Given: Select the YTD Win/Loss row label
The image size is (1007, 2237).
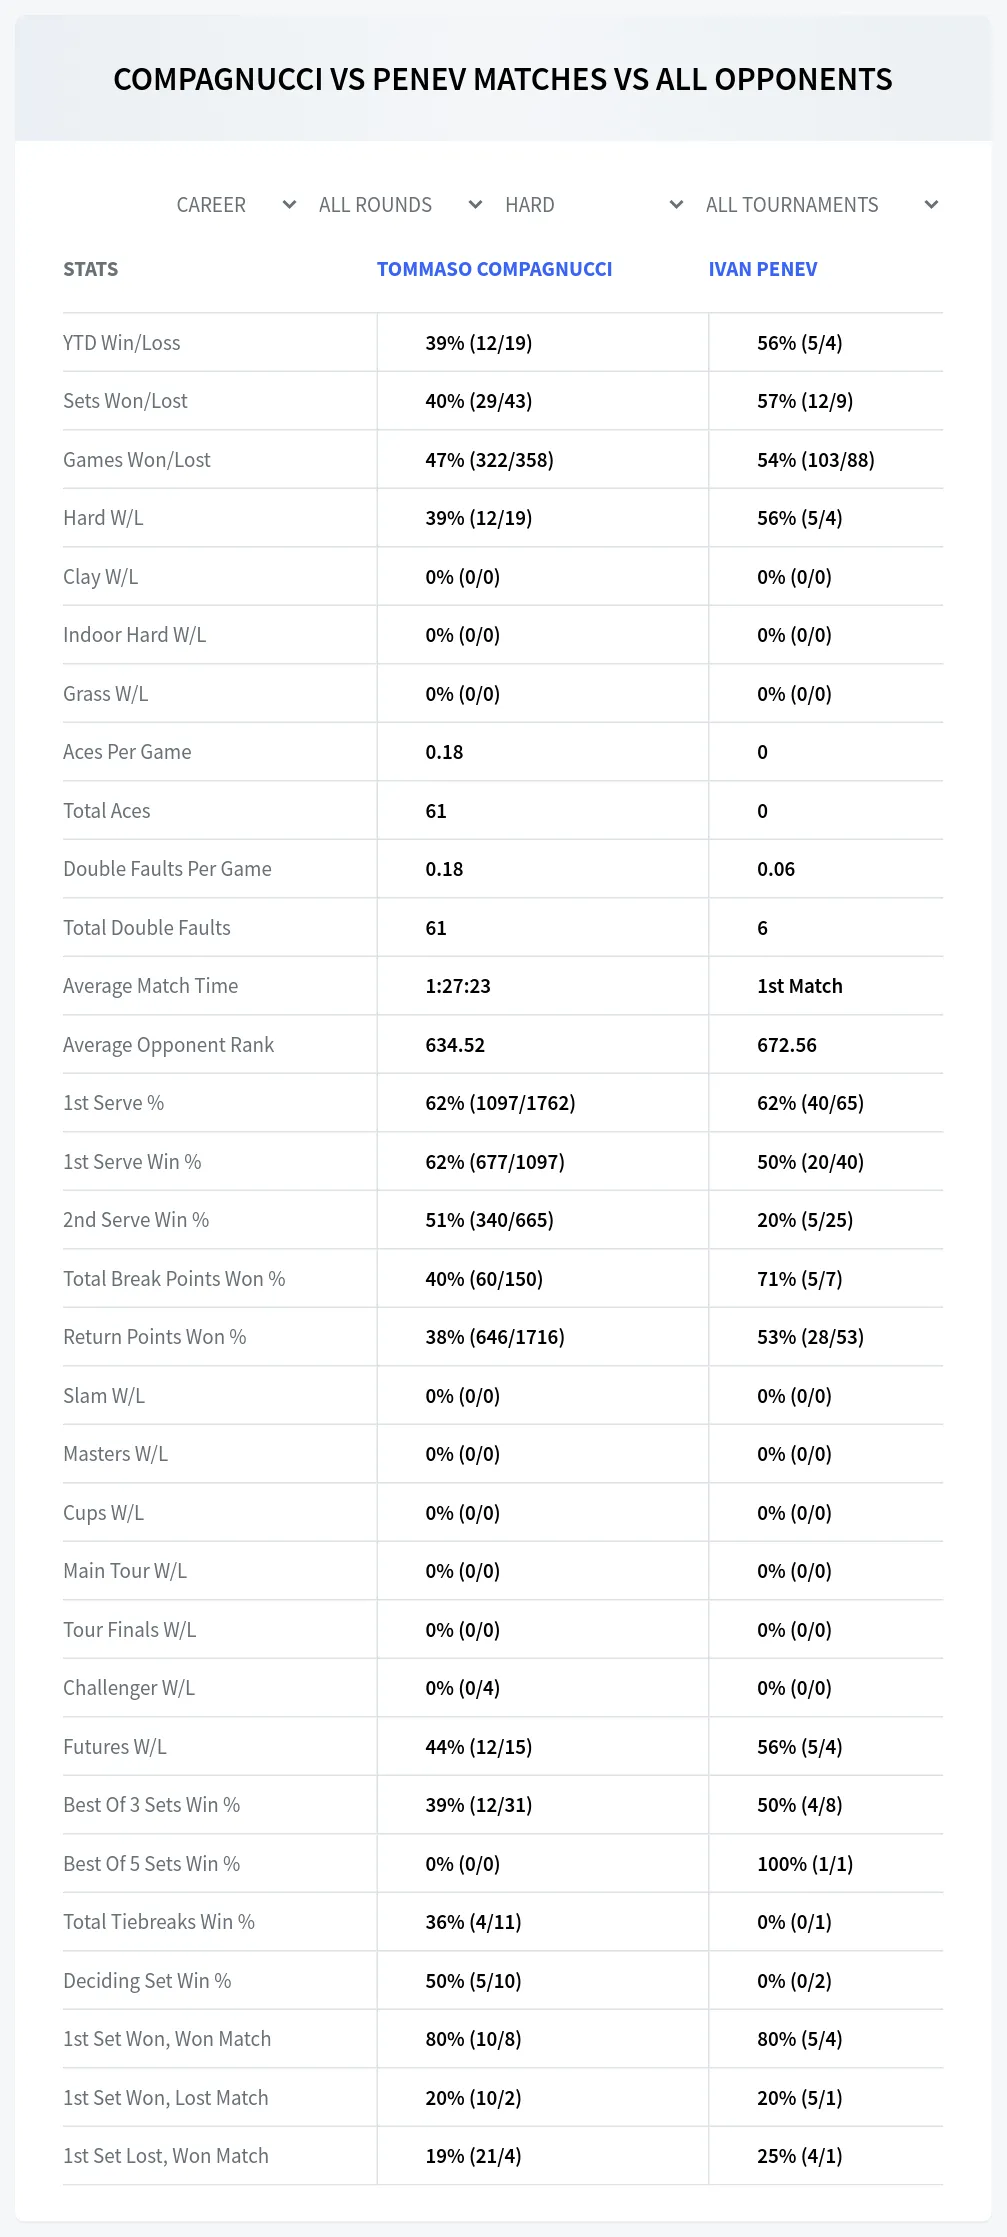Looking at the screenshot, I should [122, 343].
